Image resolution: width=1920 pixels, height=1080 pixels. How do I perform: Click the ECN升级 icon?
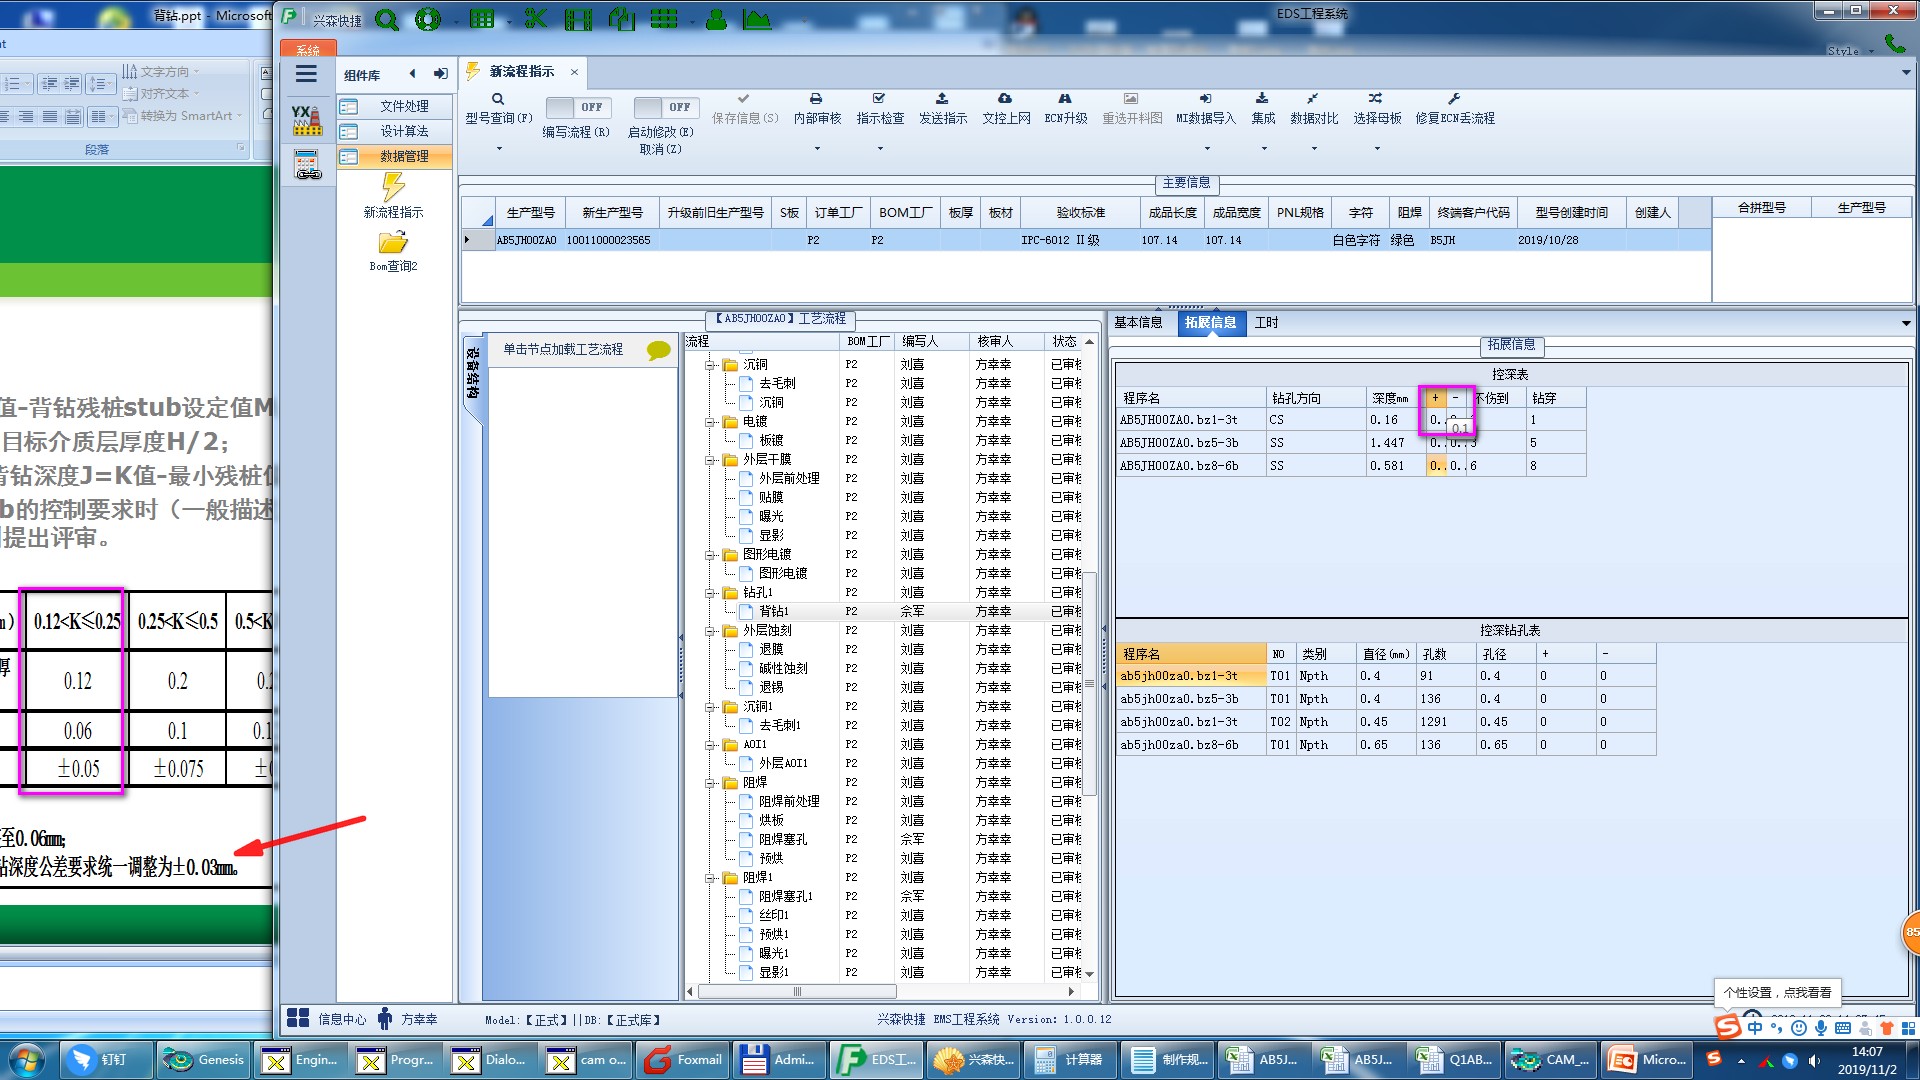pyautogui.click(x=1065, y=99)
